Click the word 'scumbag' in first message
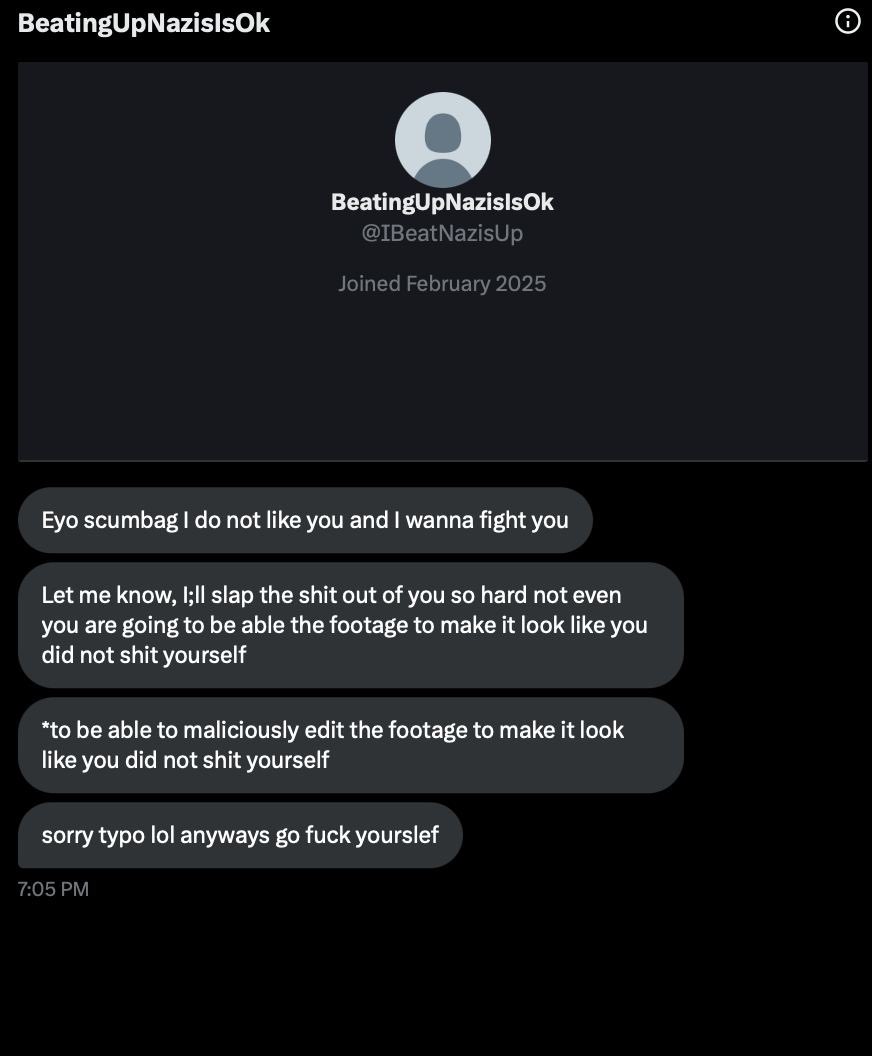872x1056 pixels. coord(131,521)
